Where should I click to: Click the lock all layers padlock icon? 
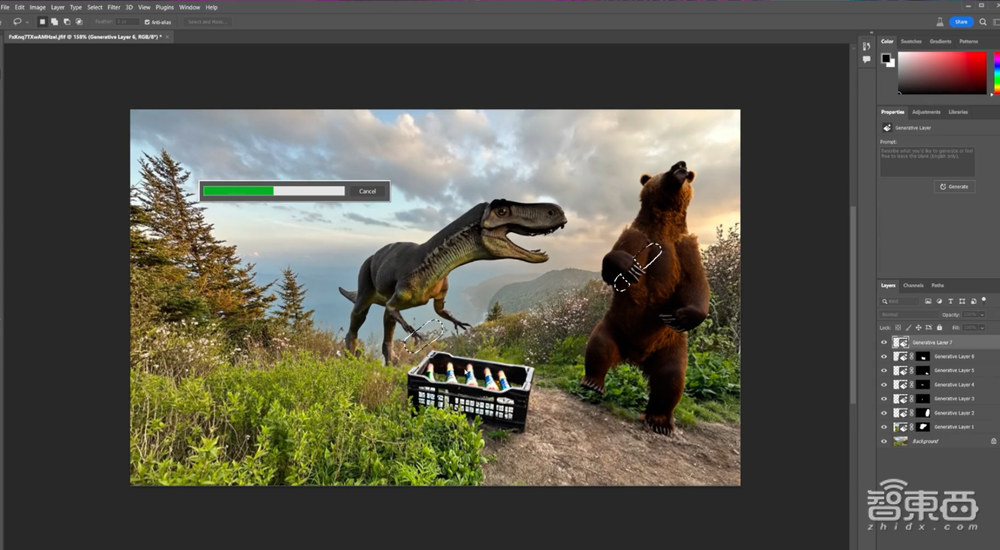click(939, 327)
